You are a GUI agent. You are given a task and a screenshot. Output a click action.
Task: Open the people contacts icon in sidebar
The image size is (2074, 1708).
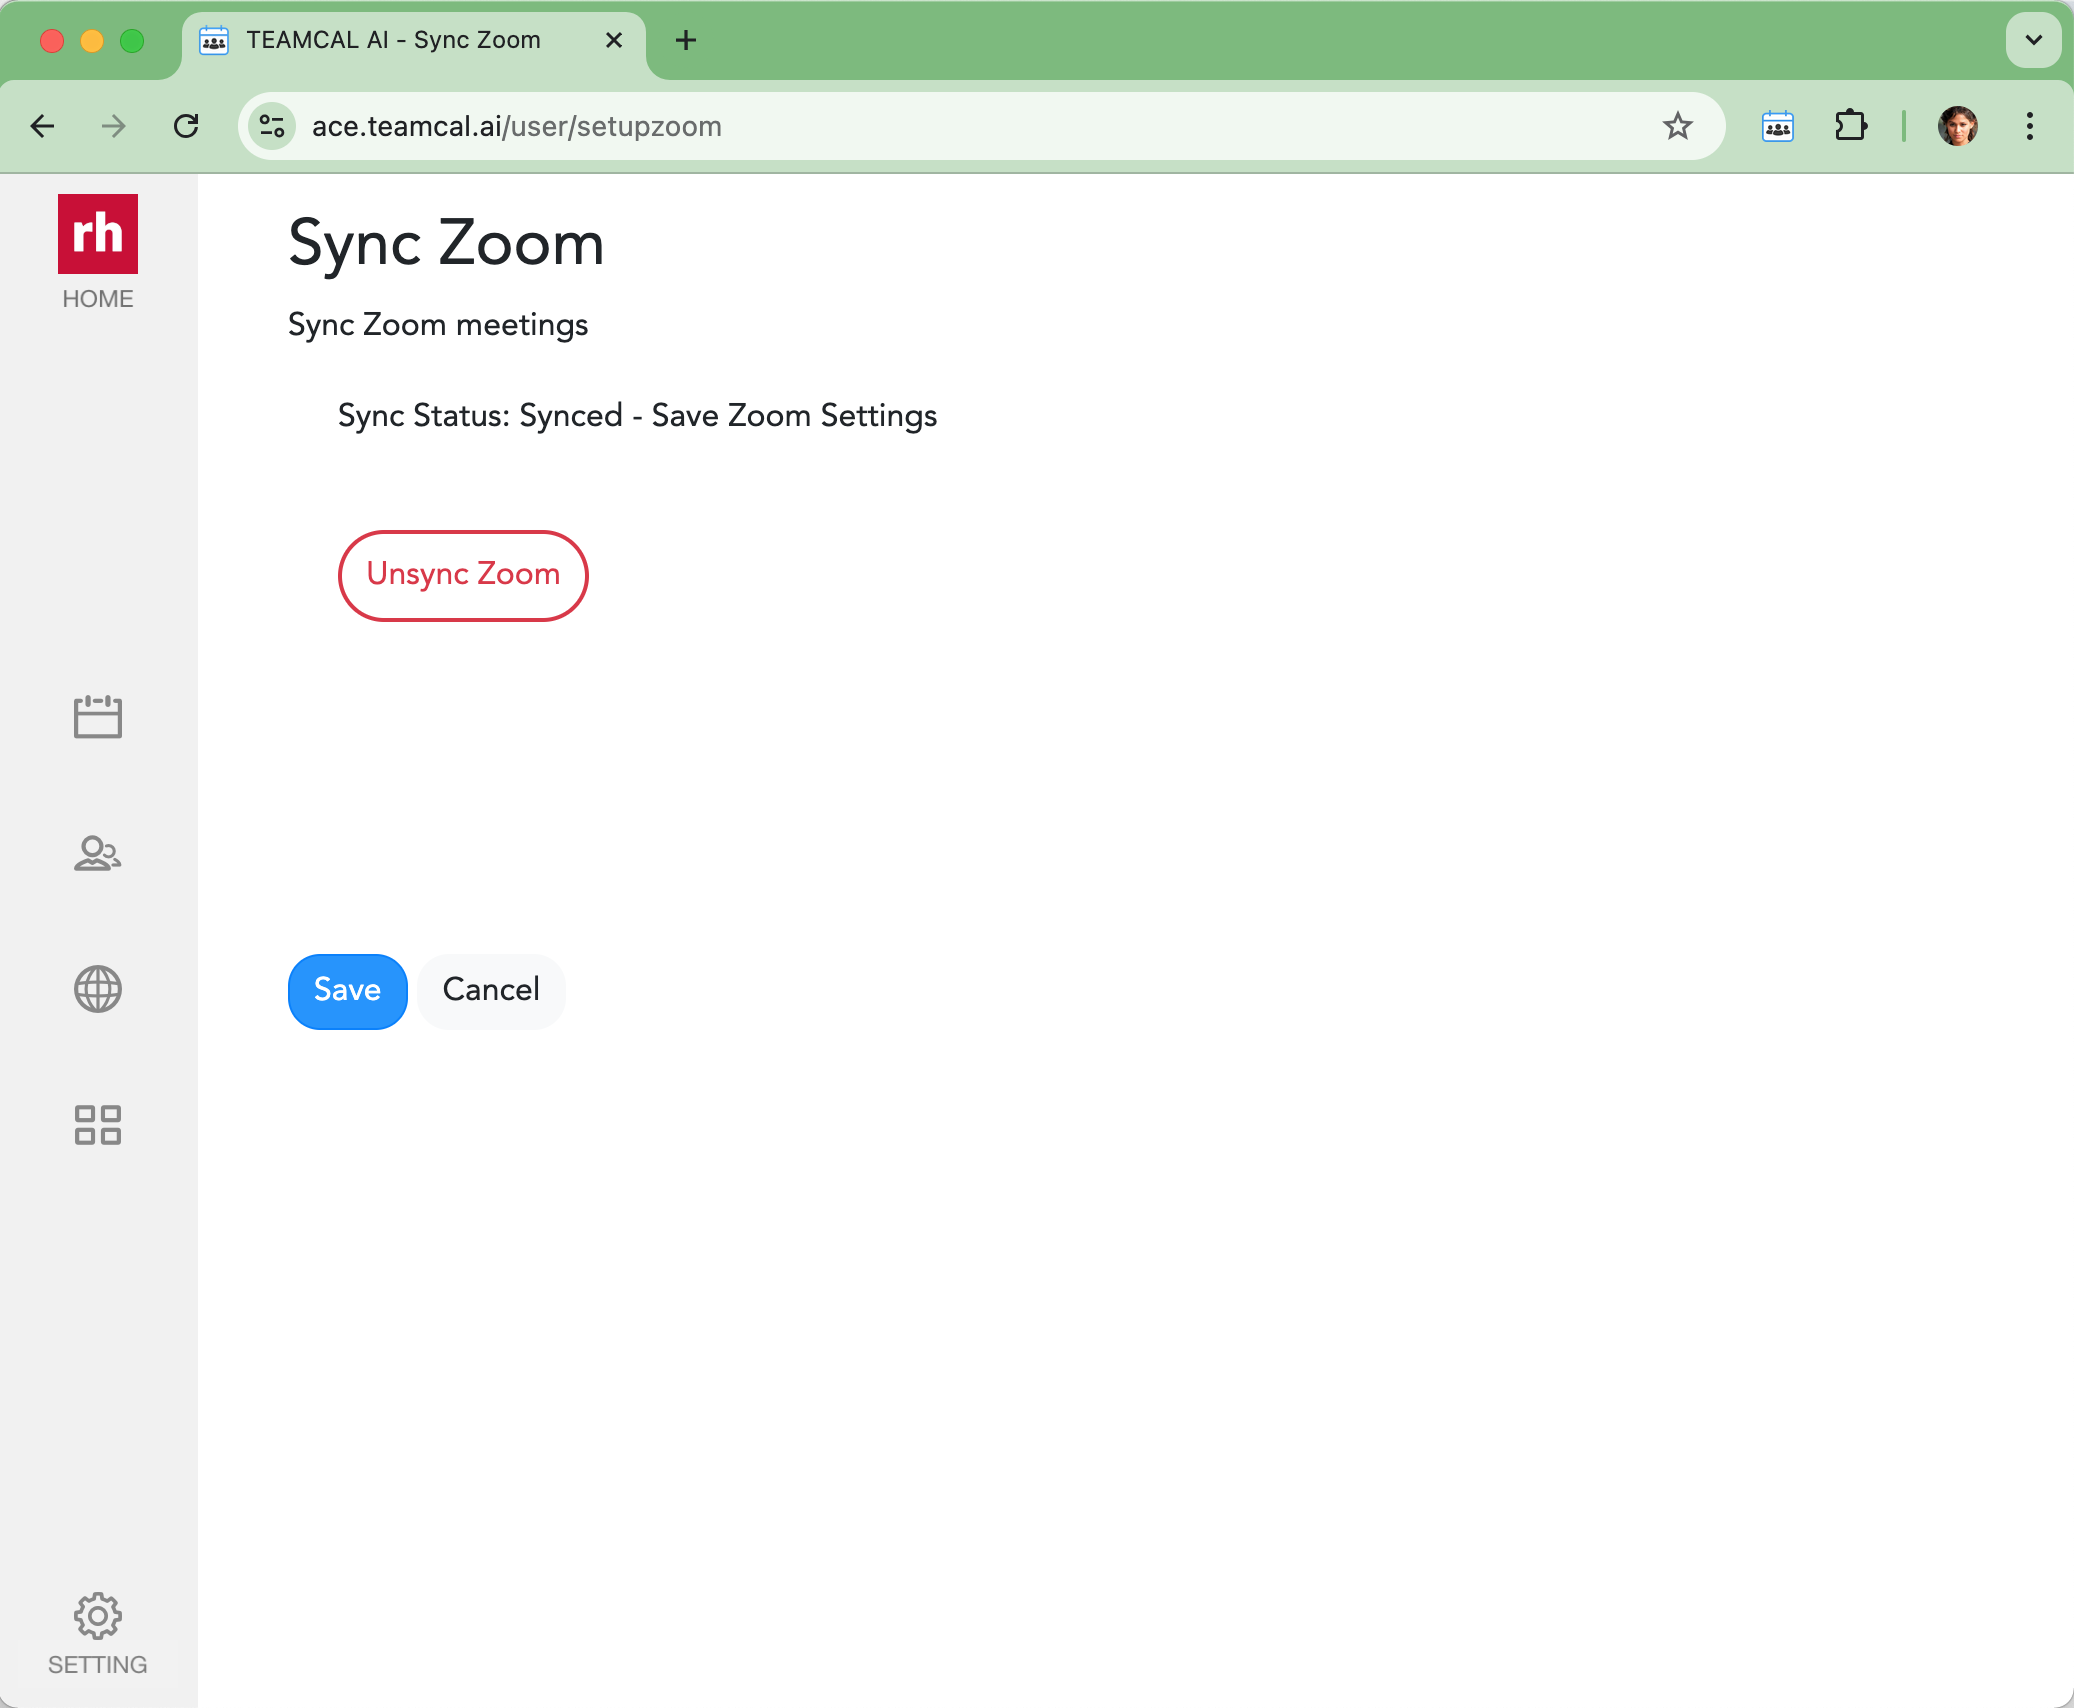98,853
